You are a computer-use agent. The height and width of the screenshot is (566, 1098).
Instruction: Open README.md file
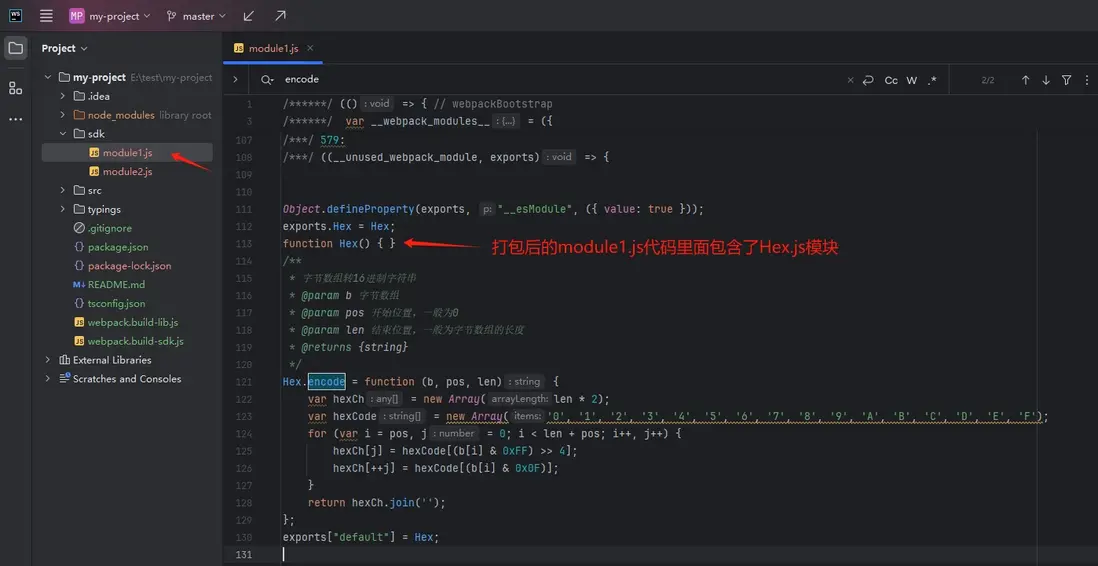[109, 284]
